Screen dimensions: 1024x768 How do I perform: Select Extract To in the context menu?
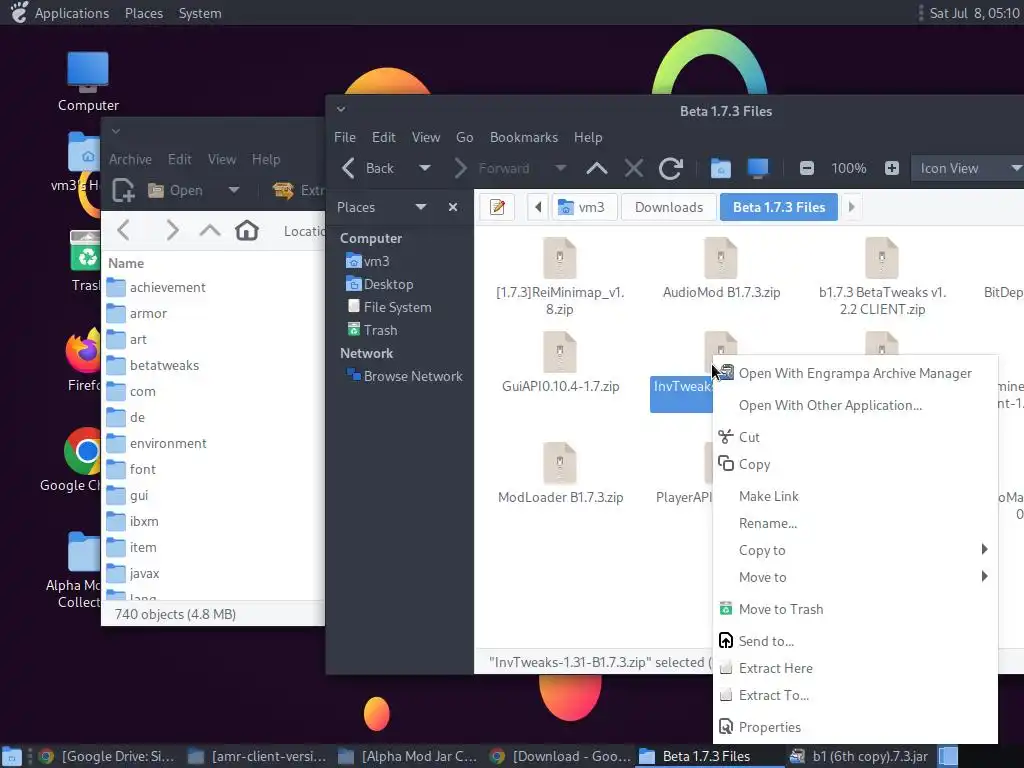point(855,696)
